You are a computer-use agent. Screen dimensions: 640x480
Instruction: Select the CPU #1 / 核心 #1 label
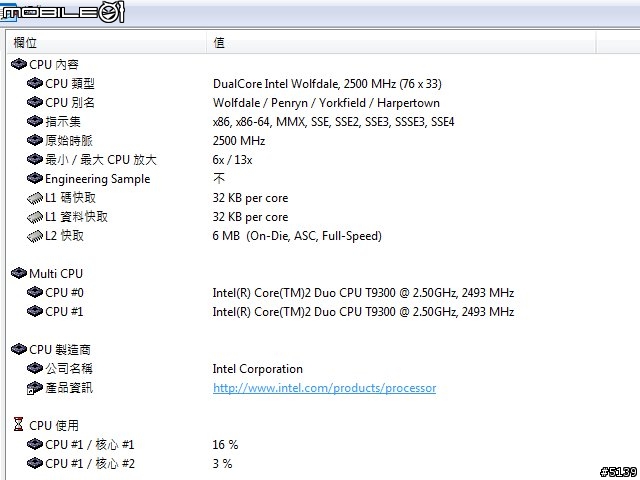[90, 444]
